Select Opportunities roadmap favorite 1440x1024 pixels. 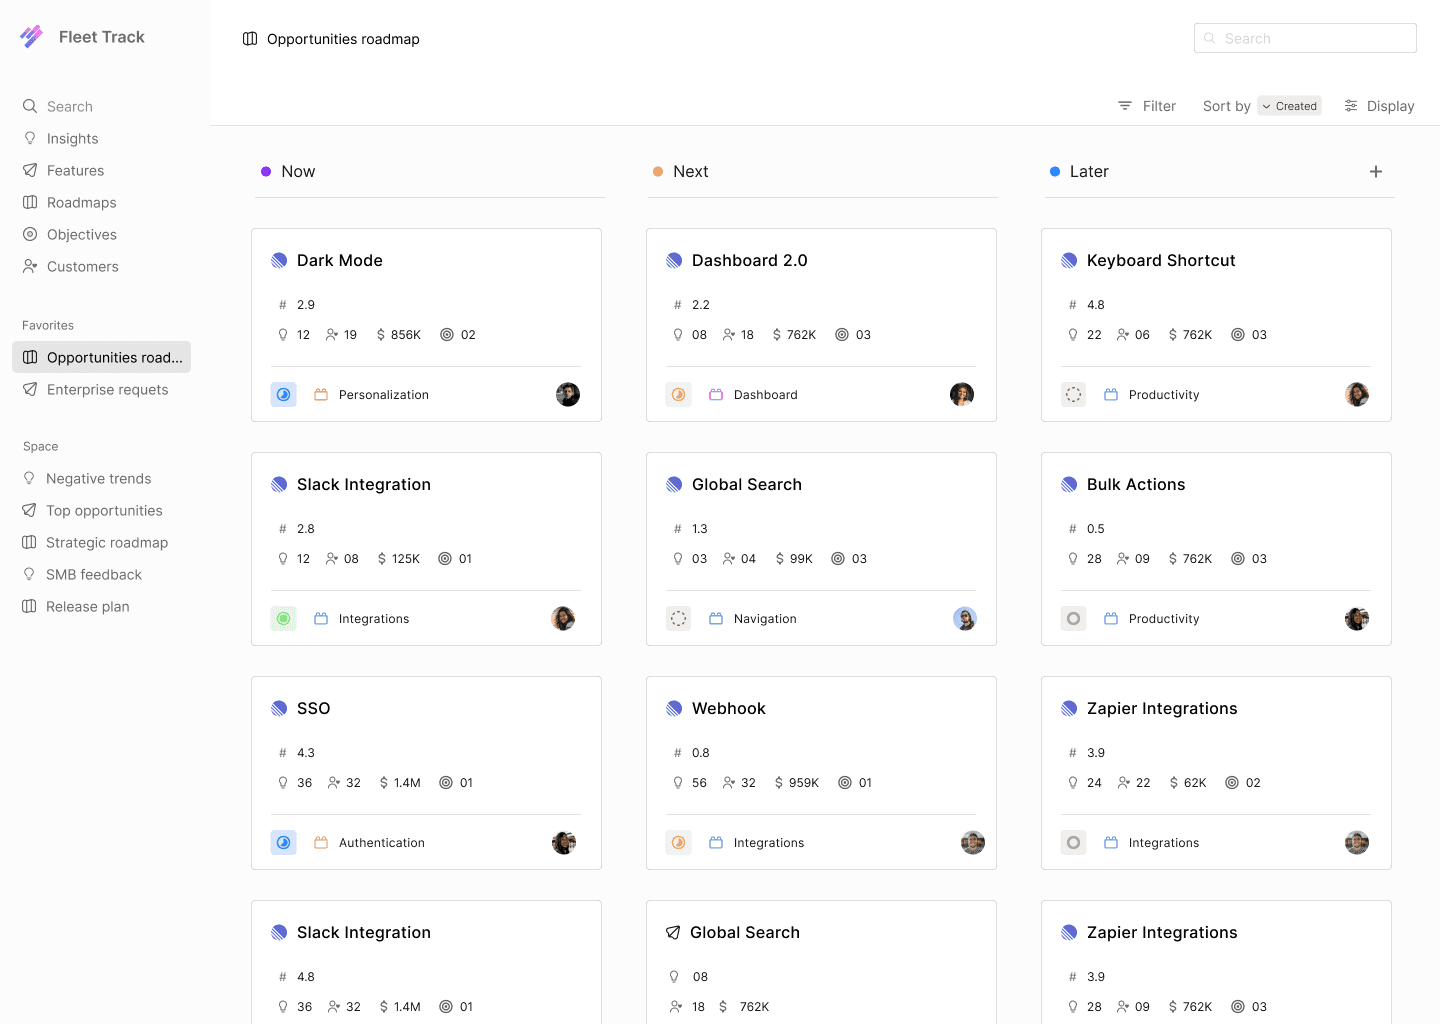[x=101, y=357]
